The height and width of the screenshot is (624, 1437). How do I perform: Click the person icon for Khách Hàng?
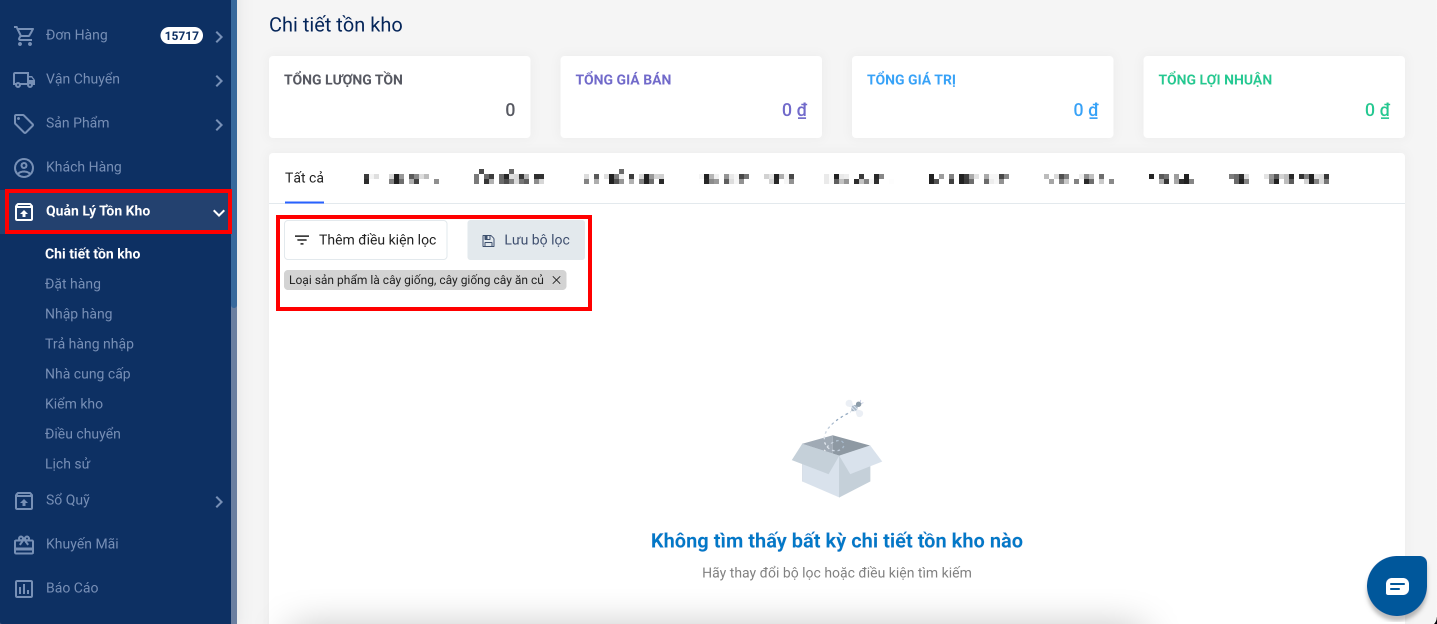pyautogui.click(x=24, y=168)
